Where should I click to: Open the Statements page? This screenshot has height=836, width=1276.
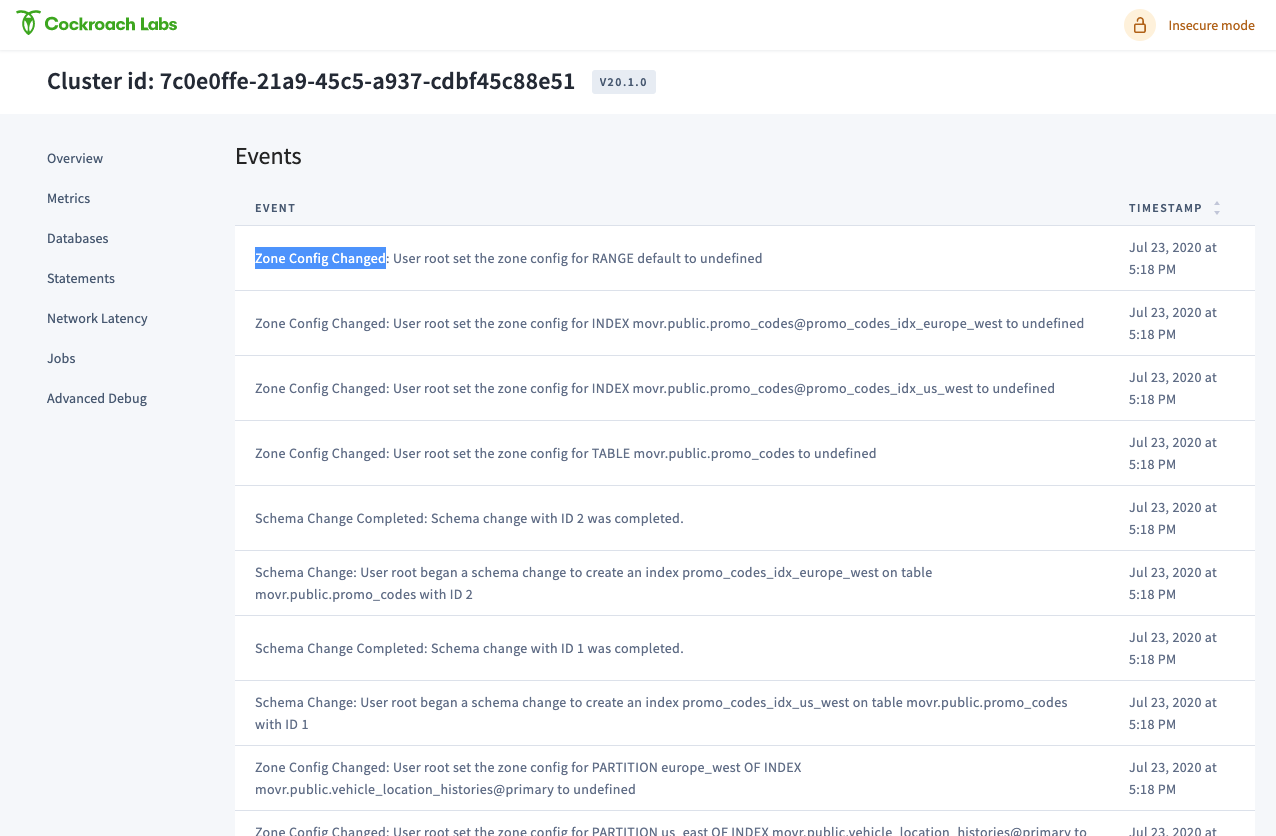80,278
